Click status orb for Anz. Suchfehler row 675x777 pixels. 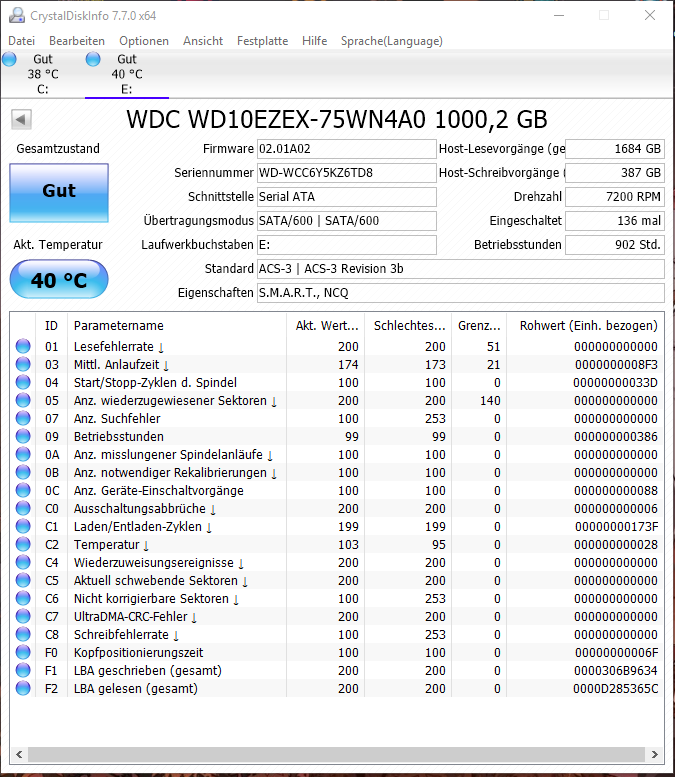click(23, 418)
